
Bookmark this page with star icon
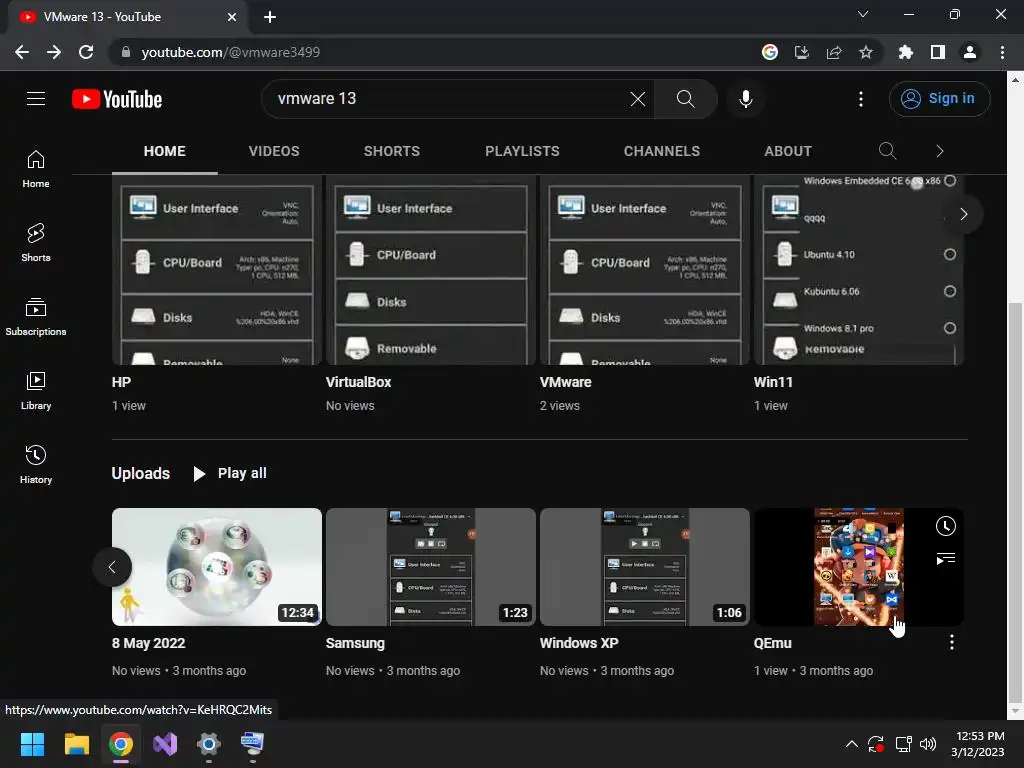(x=865, y=52)
